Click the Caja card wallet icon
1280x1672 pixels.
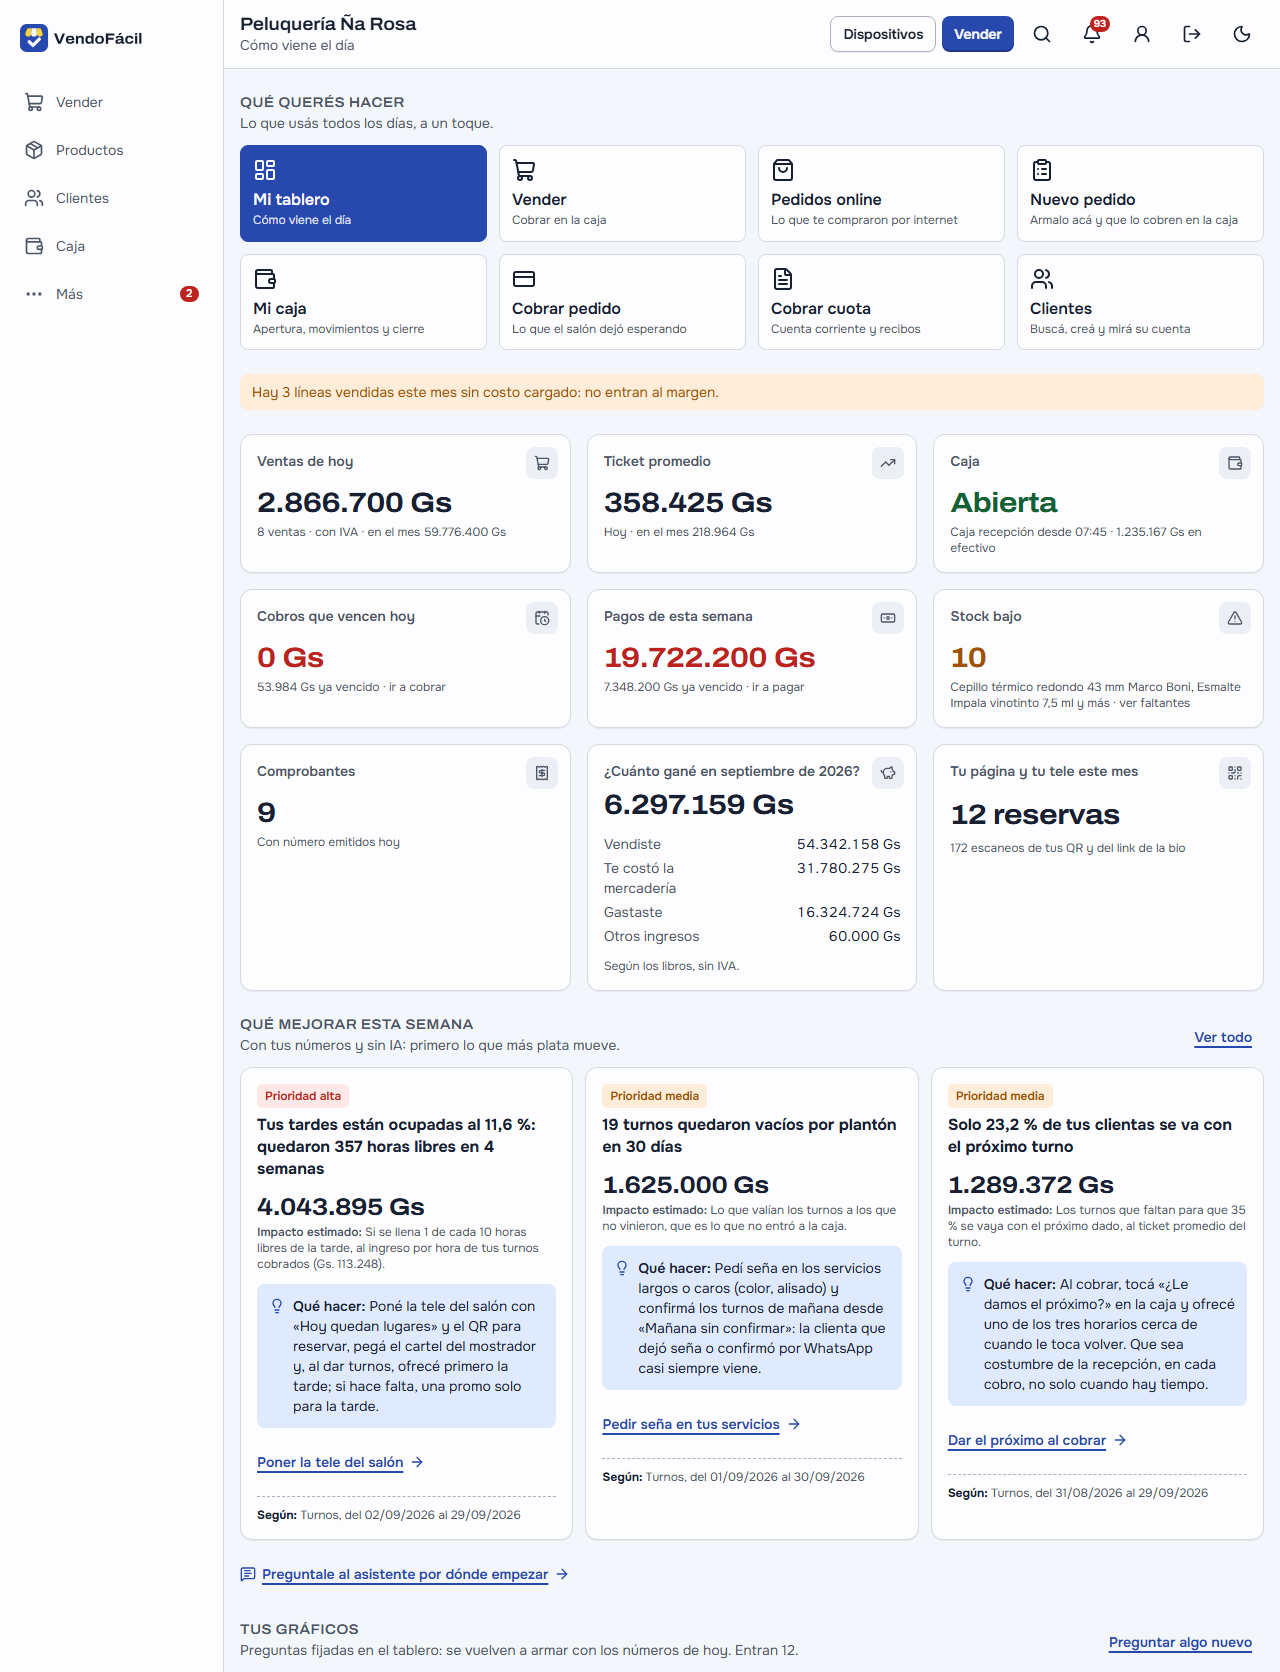(1235, 463)
